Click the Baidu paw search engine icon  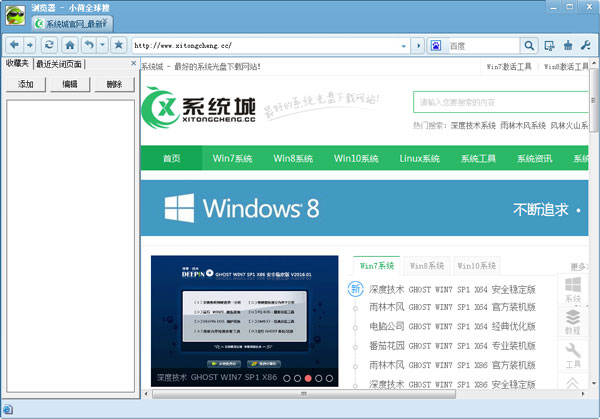[x=436, y=46]
